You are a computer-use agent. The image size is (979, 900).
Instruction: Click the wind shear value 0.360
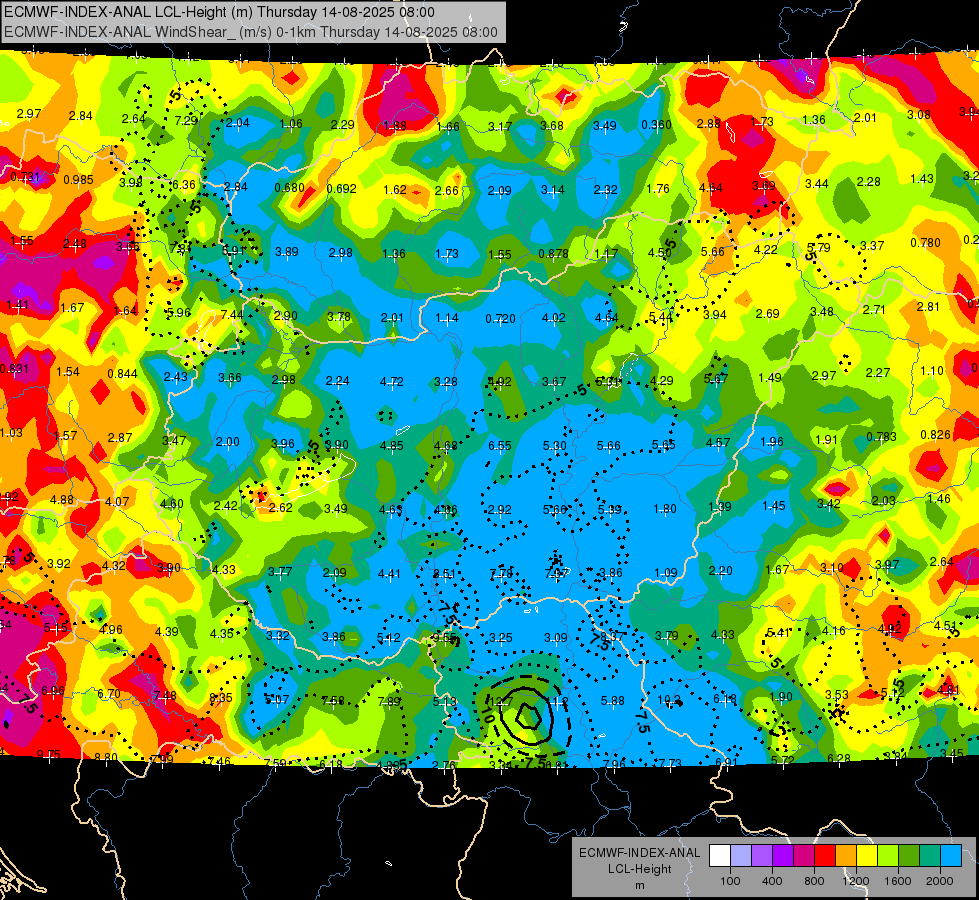coord(656,125)
